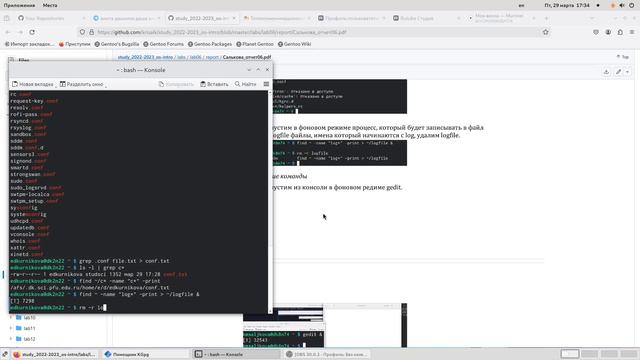This screenshot has width=640, height=360.
Task: Open the Приложения menu in top panel
Action: 19,5
